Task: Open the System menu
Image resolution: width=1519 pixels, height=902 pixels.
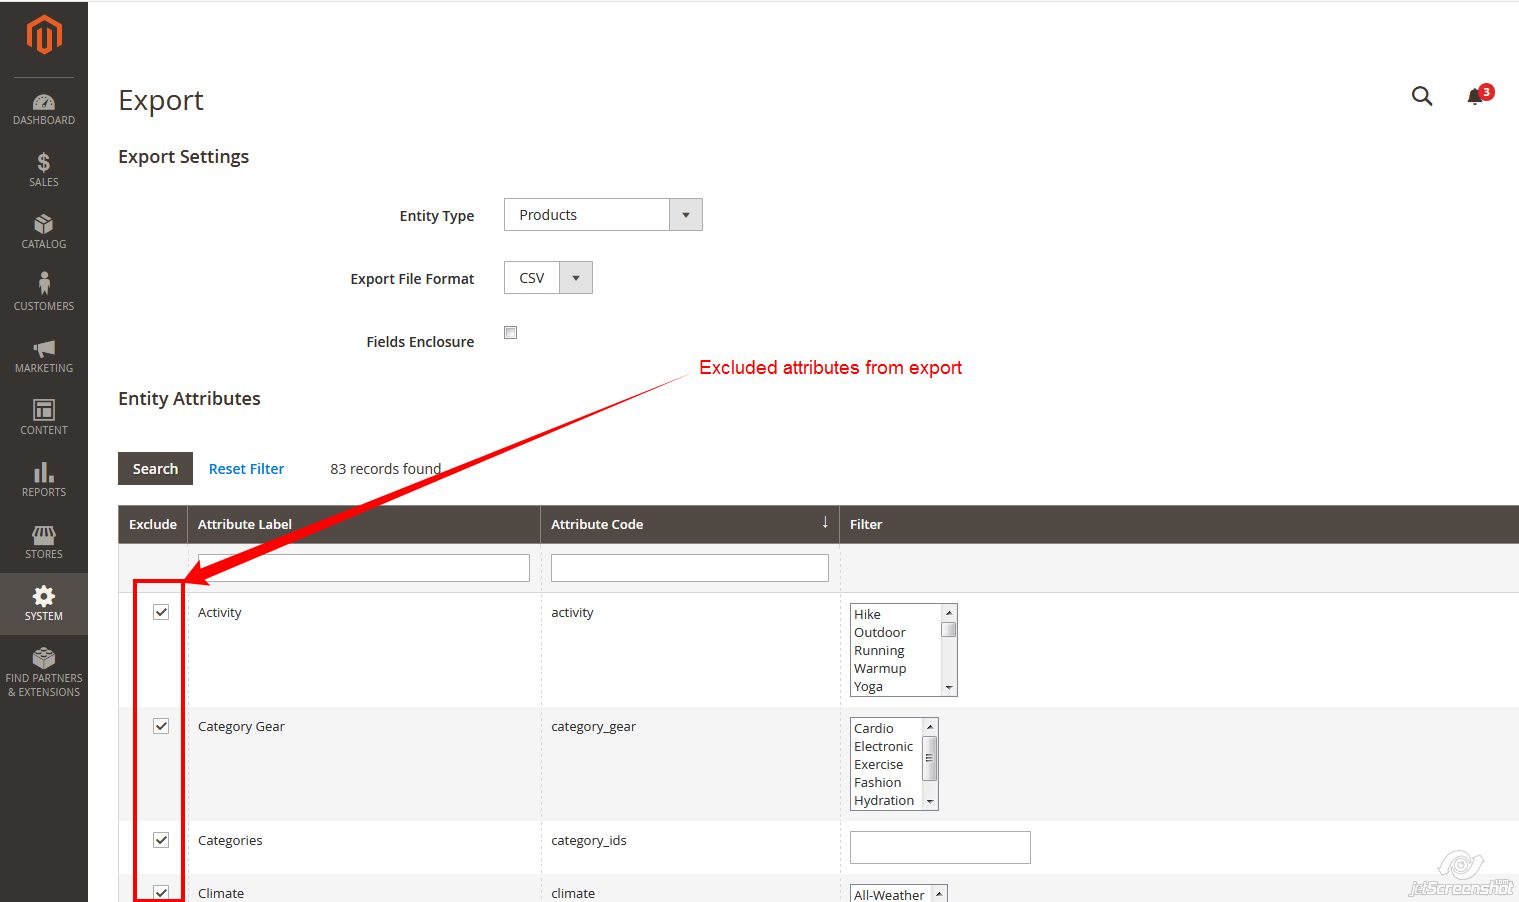Action: click(44, 604)
